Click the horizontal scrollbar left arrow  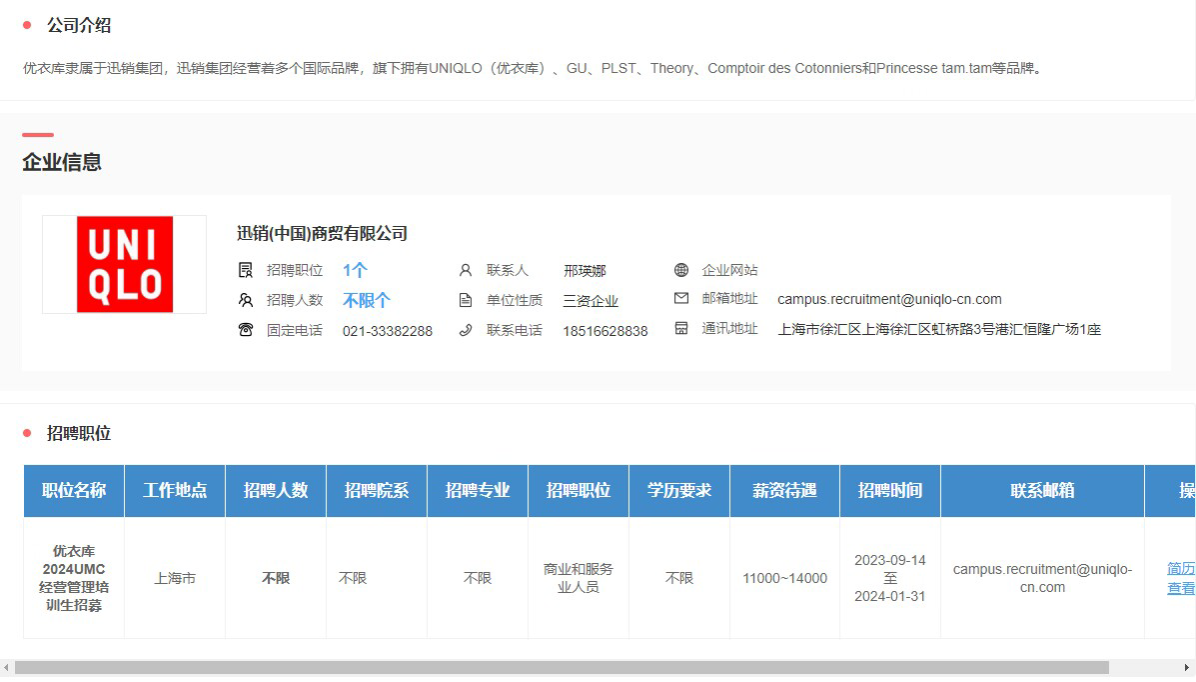tap(7, 667)
